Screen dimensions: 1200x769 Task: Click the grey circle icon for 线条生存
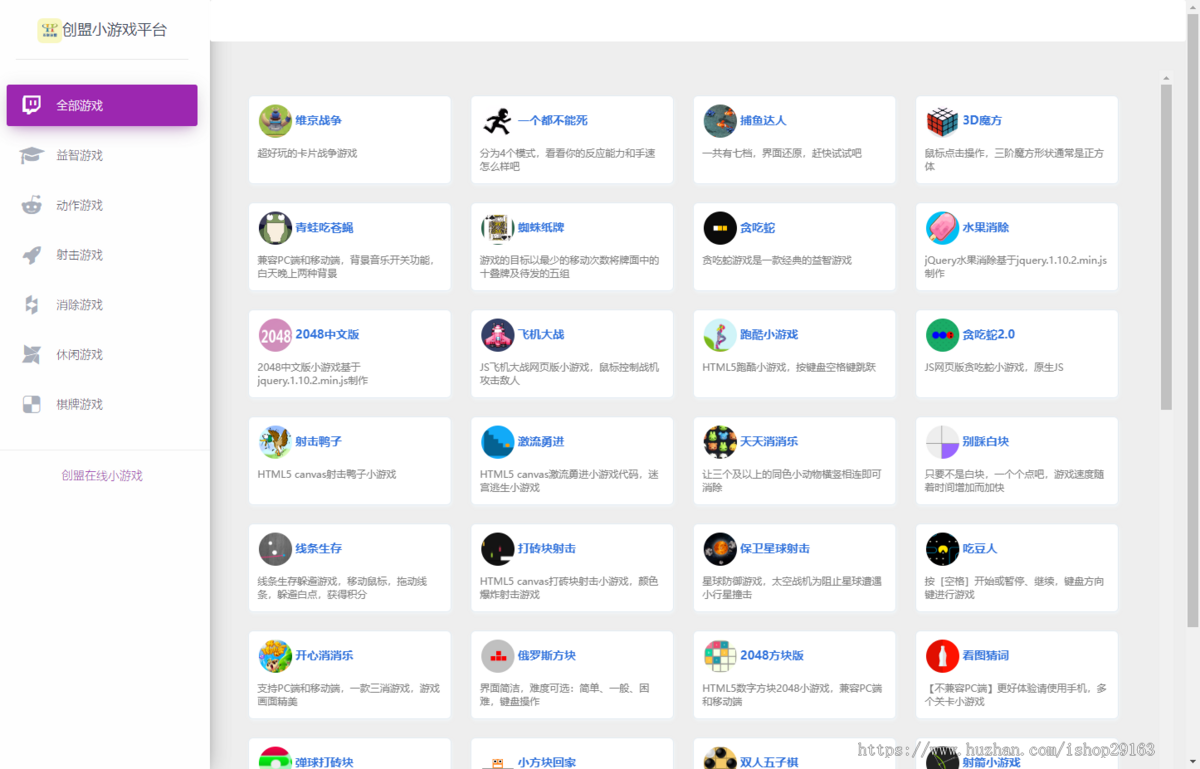pyautogui.click(x=275, y=549)
